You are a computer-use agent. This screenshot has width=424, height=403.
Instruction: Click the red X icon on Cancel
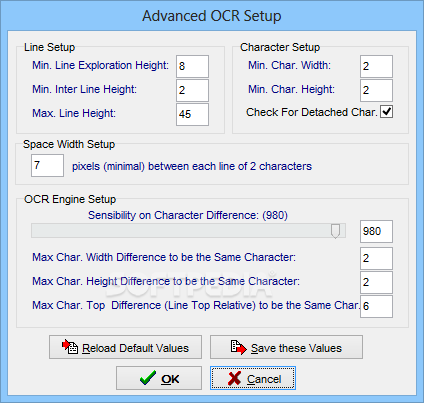(235, 378)
